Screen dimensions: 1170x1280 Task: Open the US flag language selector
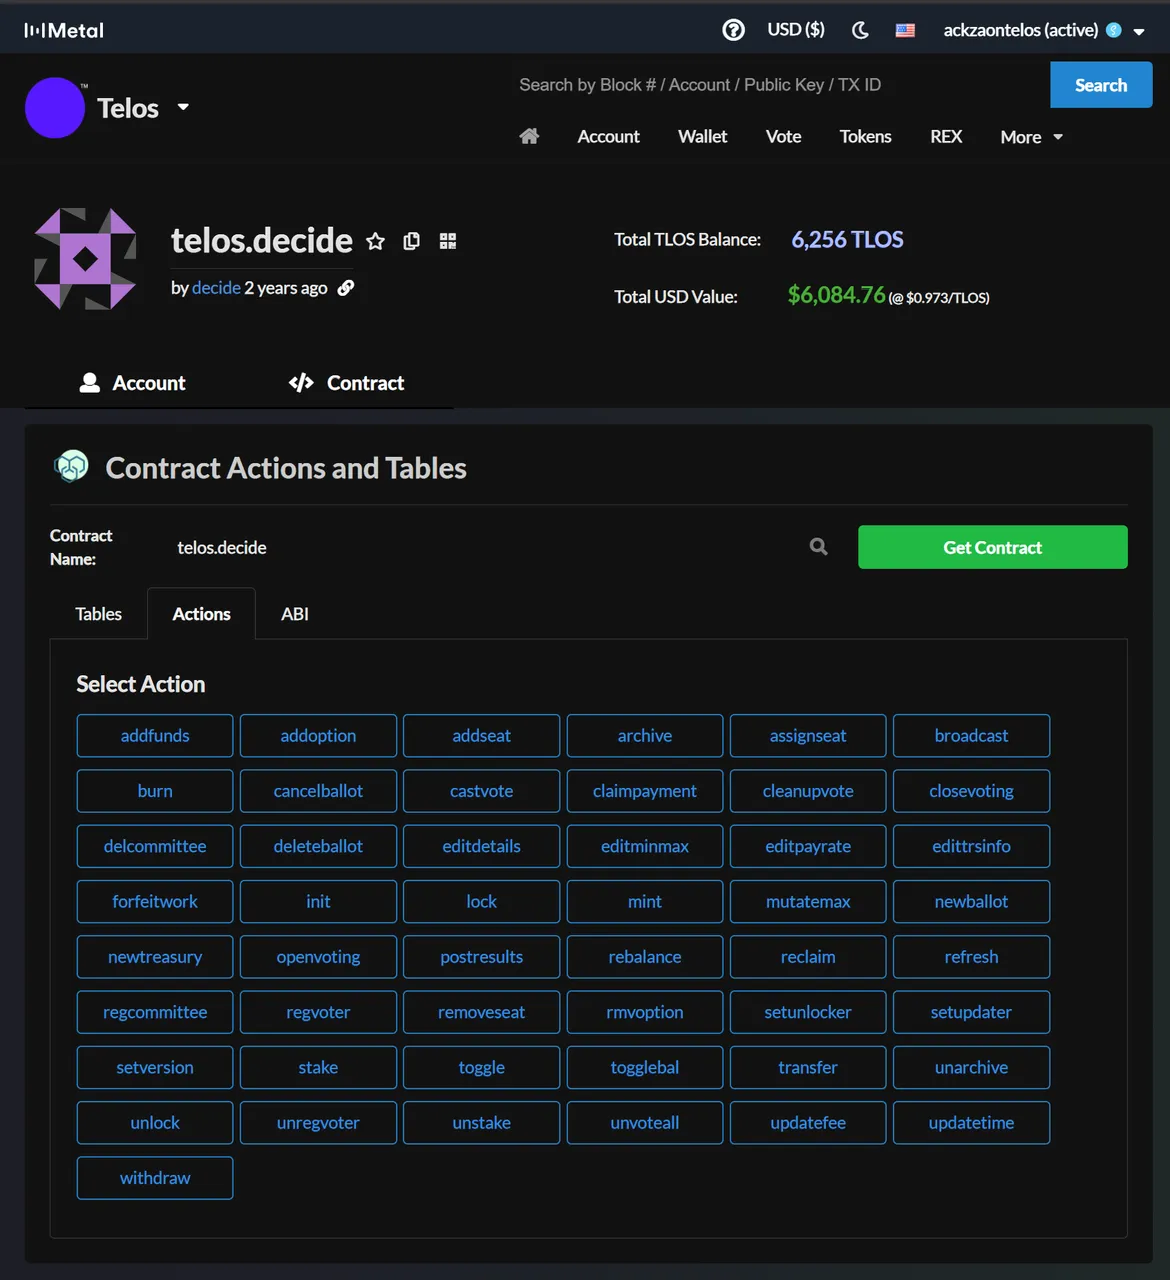(x=905, y=30)
